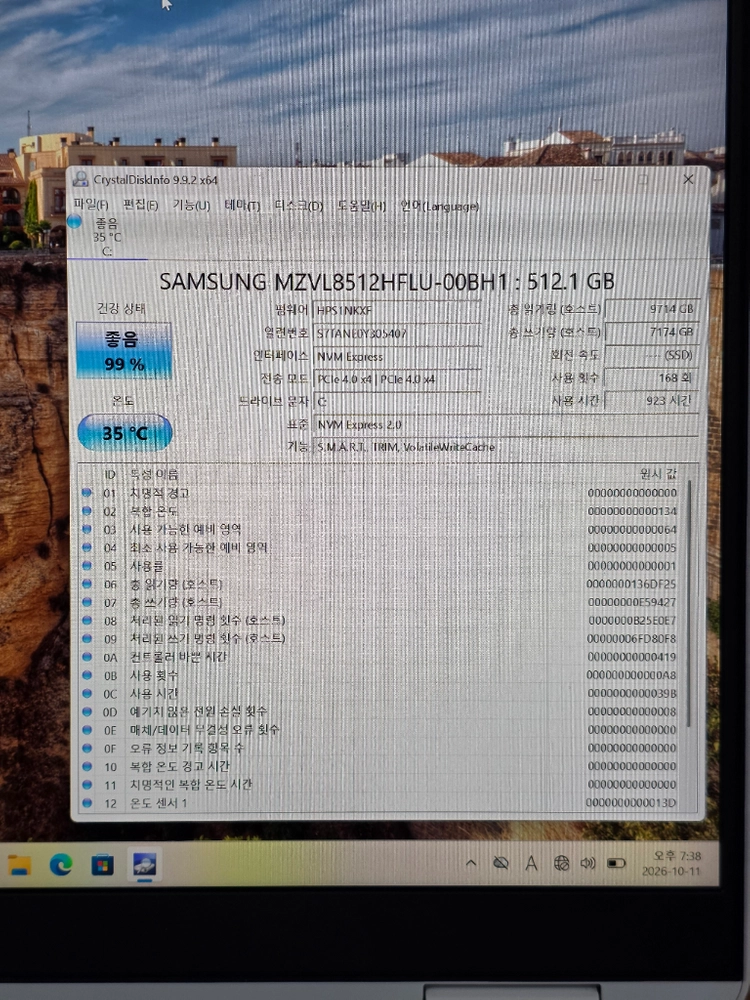Close the CrystalDiskInfo window
Viewport: 750px width, 1000px height.
point(688,180)
